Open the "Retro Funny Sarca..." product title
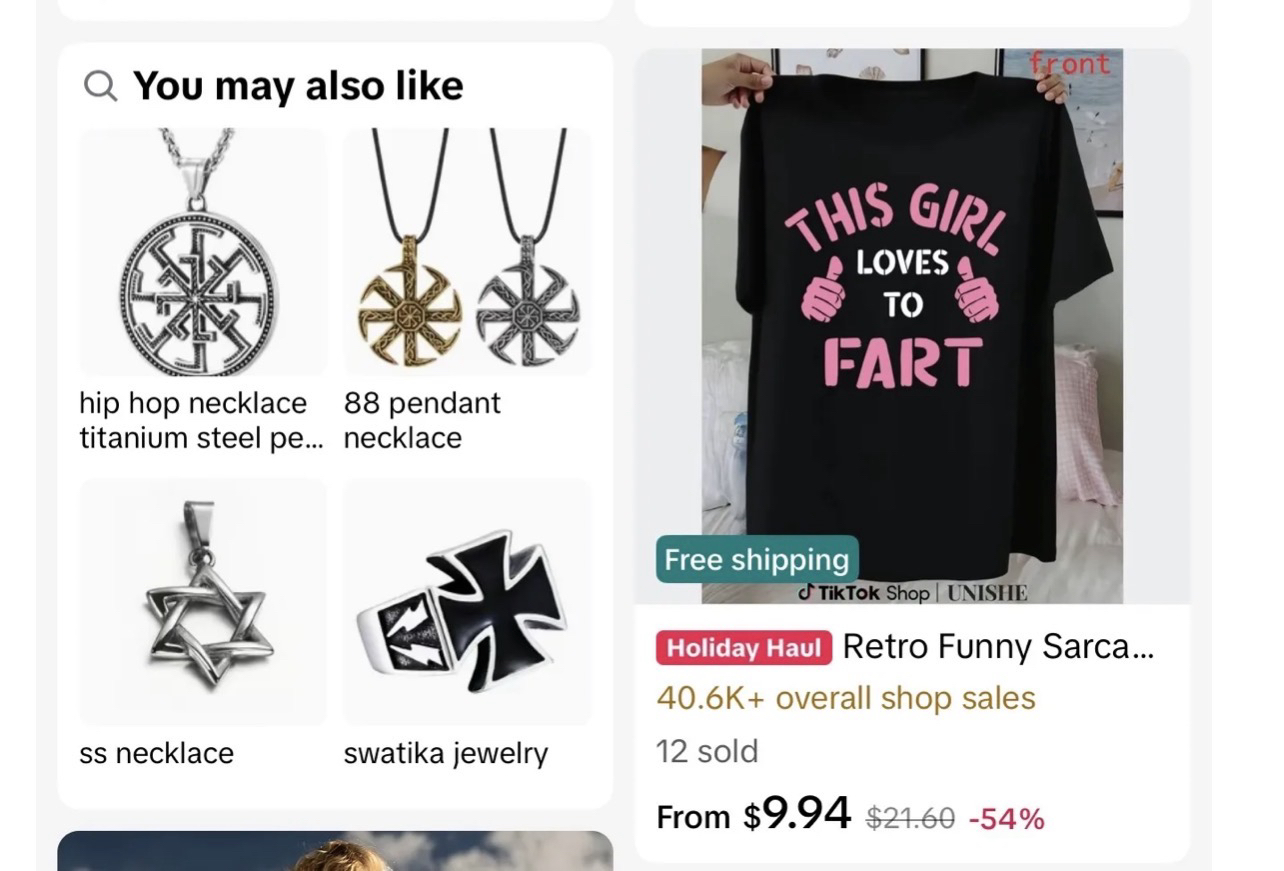 998,647
